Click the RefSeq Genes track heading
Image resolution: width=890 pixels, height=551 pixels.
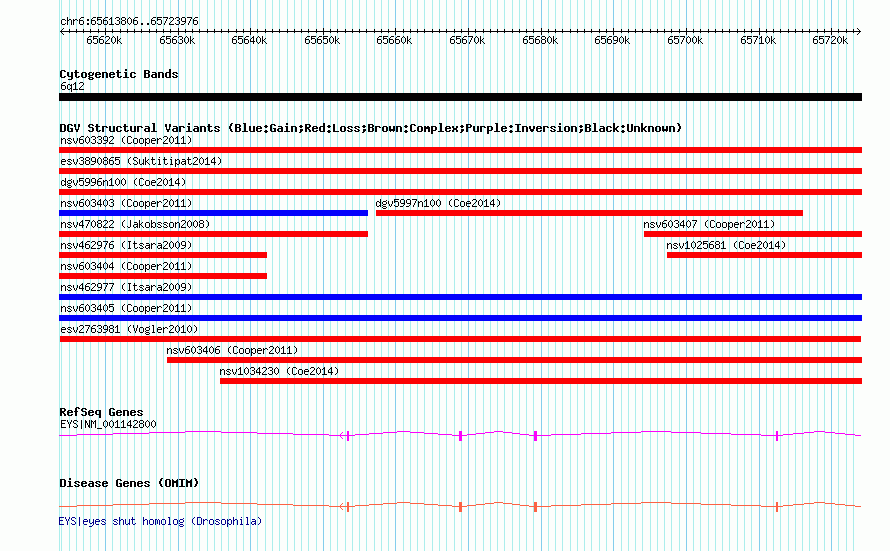101,412
